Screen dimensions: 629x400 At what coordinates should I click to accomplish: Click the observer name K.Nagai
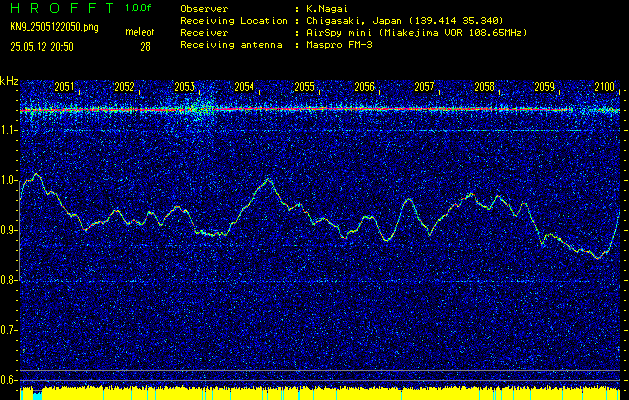pyautogui.click(x=327, y=9)
